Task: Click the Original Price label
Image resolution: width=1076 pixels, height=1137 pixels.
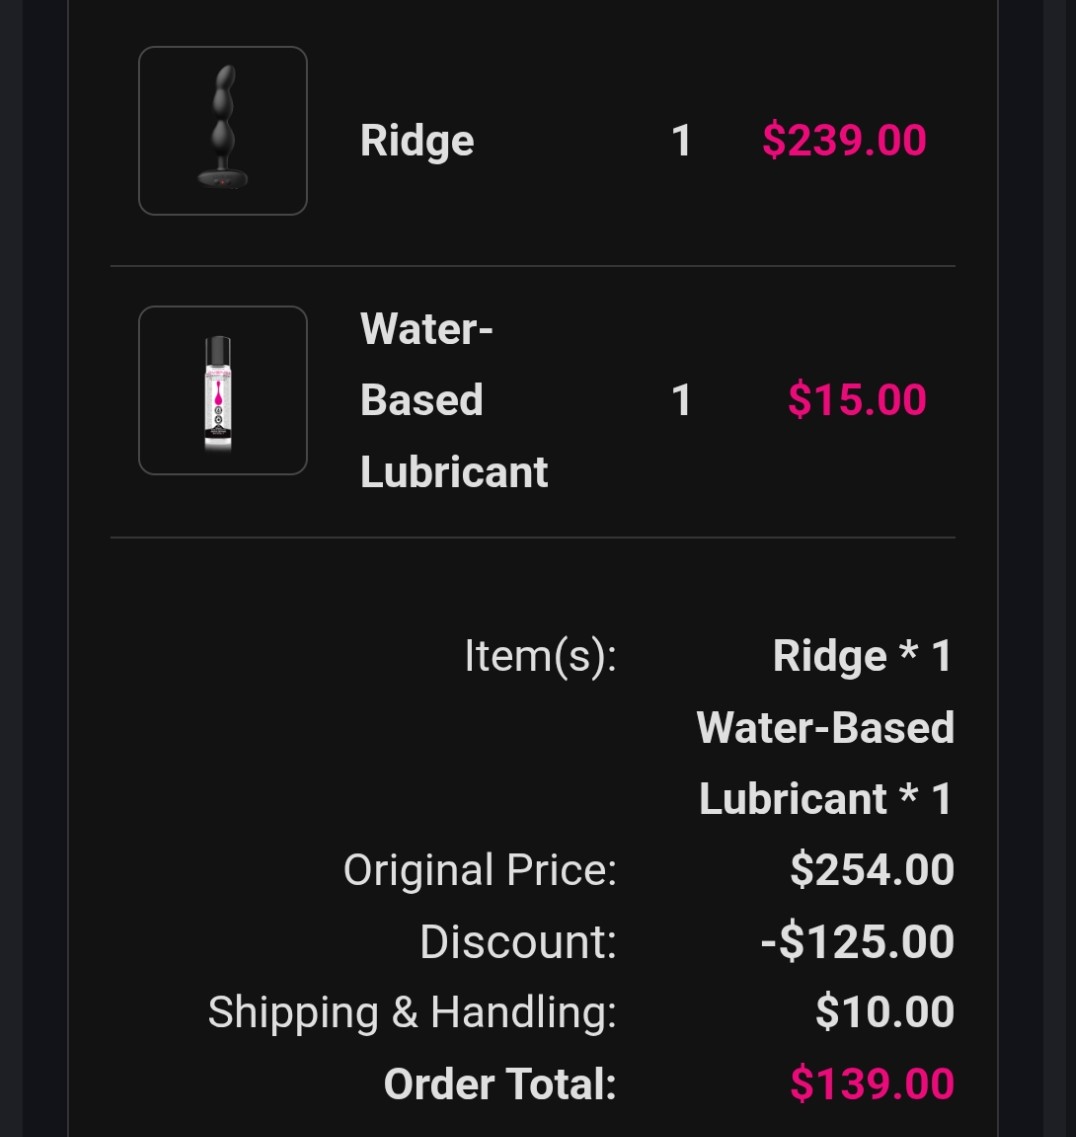Action: 480,870
